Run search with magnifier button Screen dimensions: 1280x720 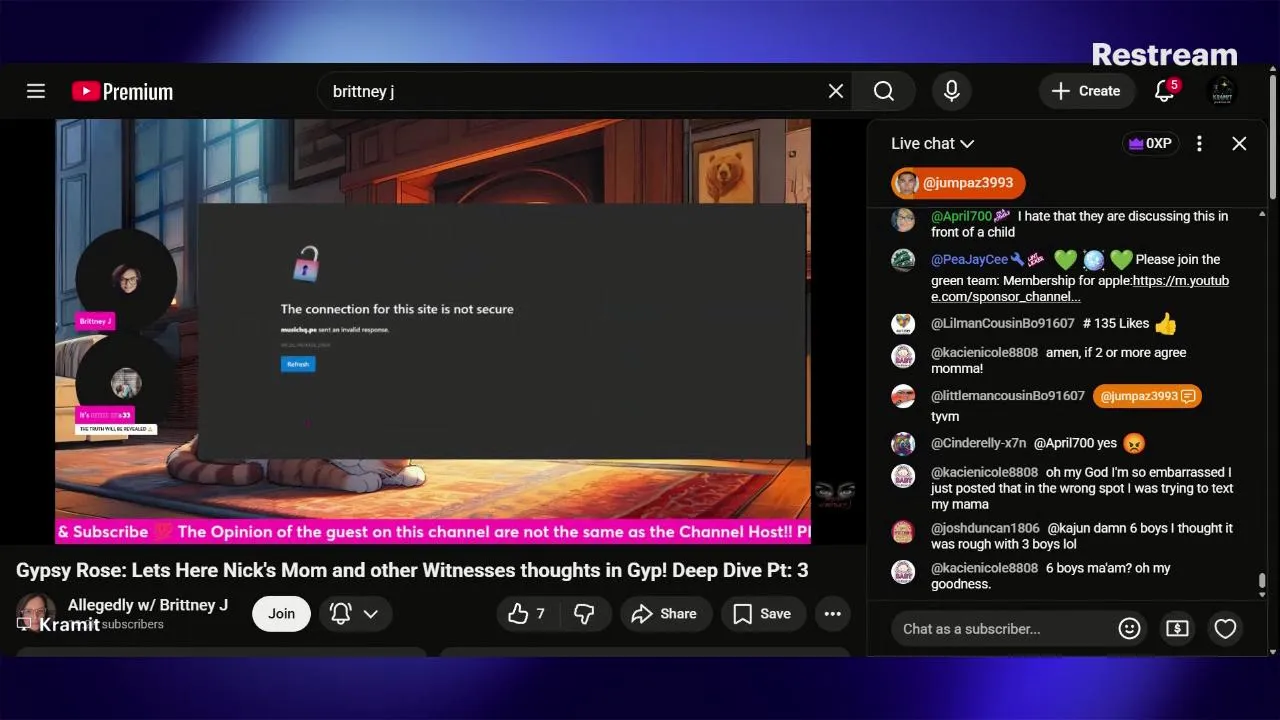point(884,91)
